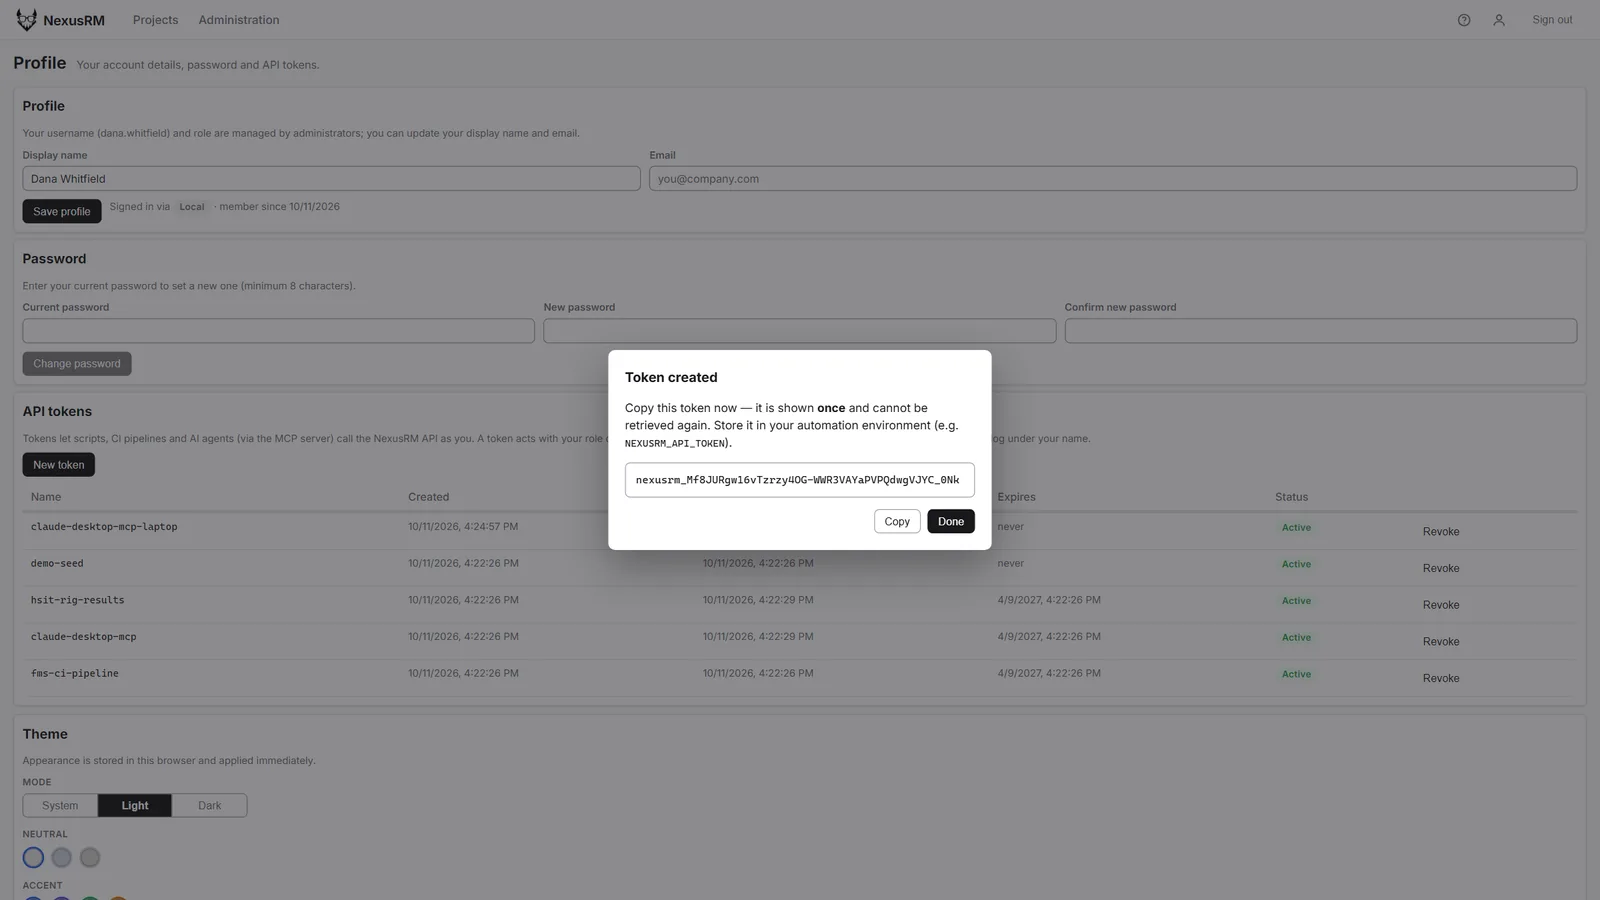This screenshot has width=1600, height=900.
Task: Revoke the demo-seed token
Action: (1441, 568)
